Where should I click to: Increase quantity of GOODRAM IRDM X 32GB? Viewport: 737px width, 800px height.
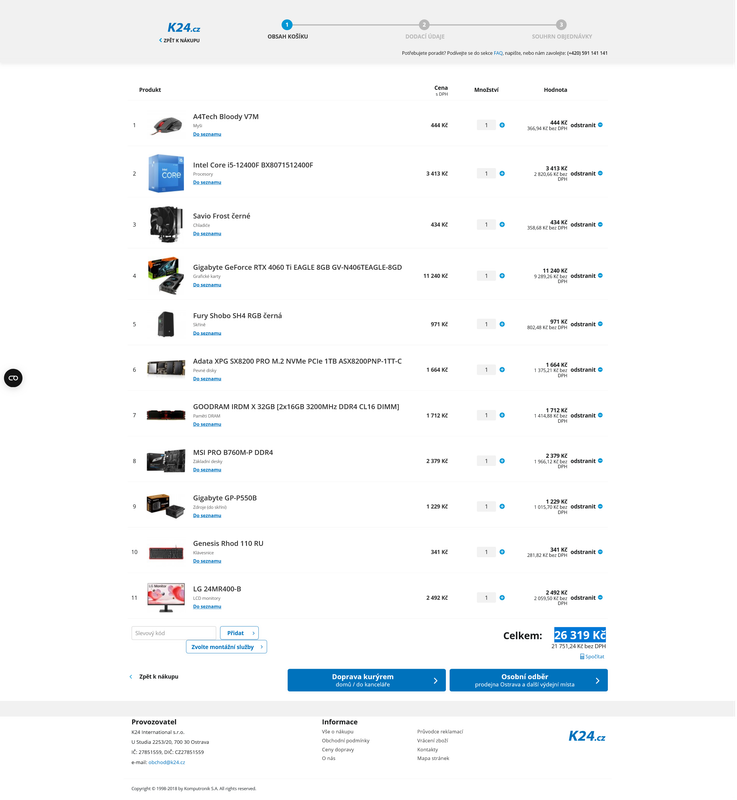[x=503, y=416]
